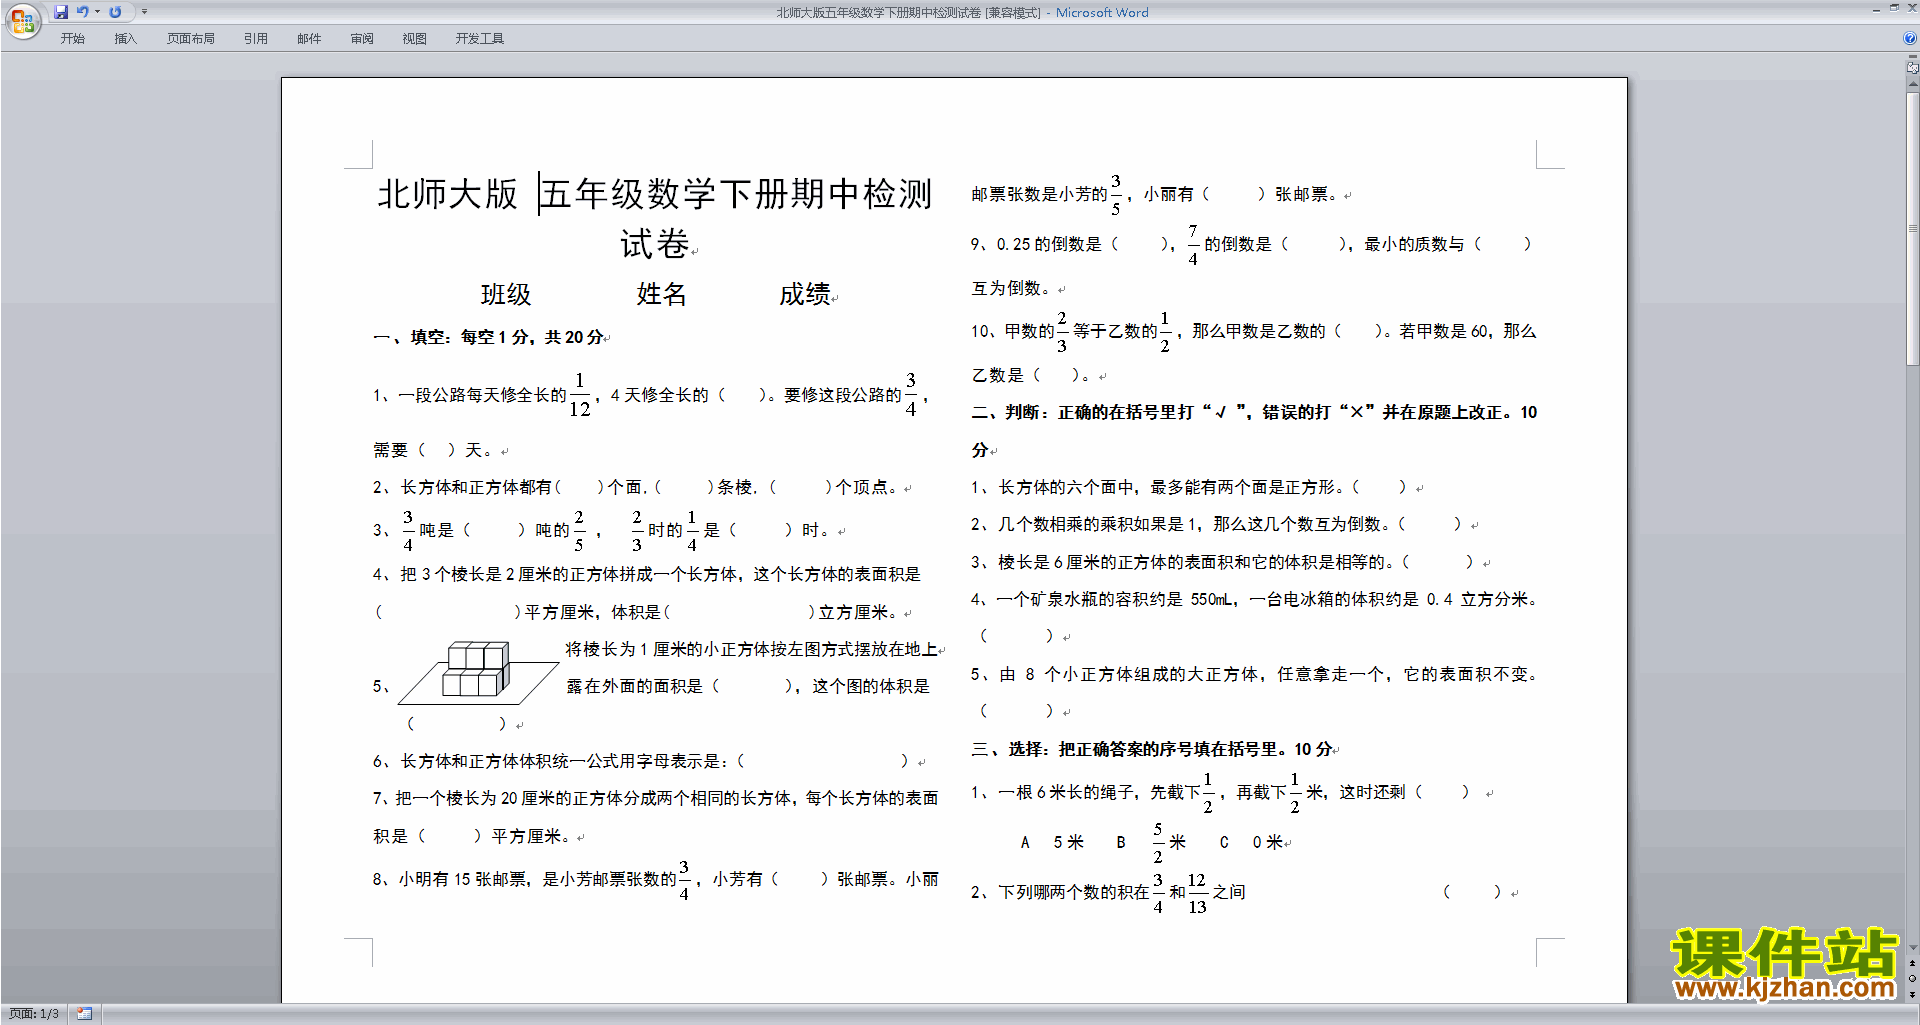This screenshot has width=1920, height=1025.
Task: Open the 邮件 ribbon tab
Action: point(309,39)
